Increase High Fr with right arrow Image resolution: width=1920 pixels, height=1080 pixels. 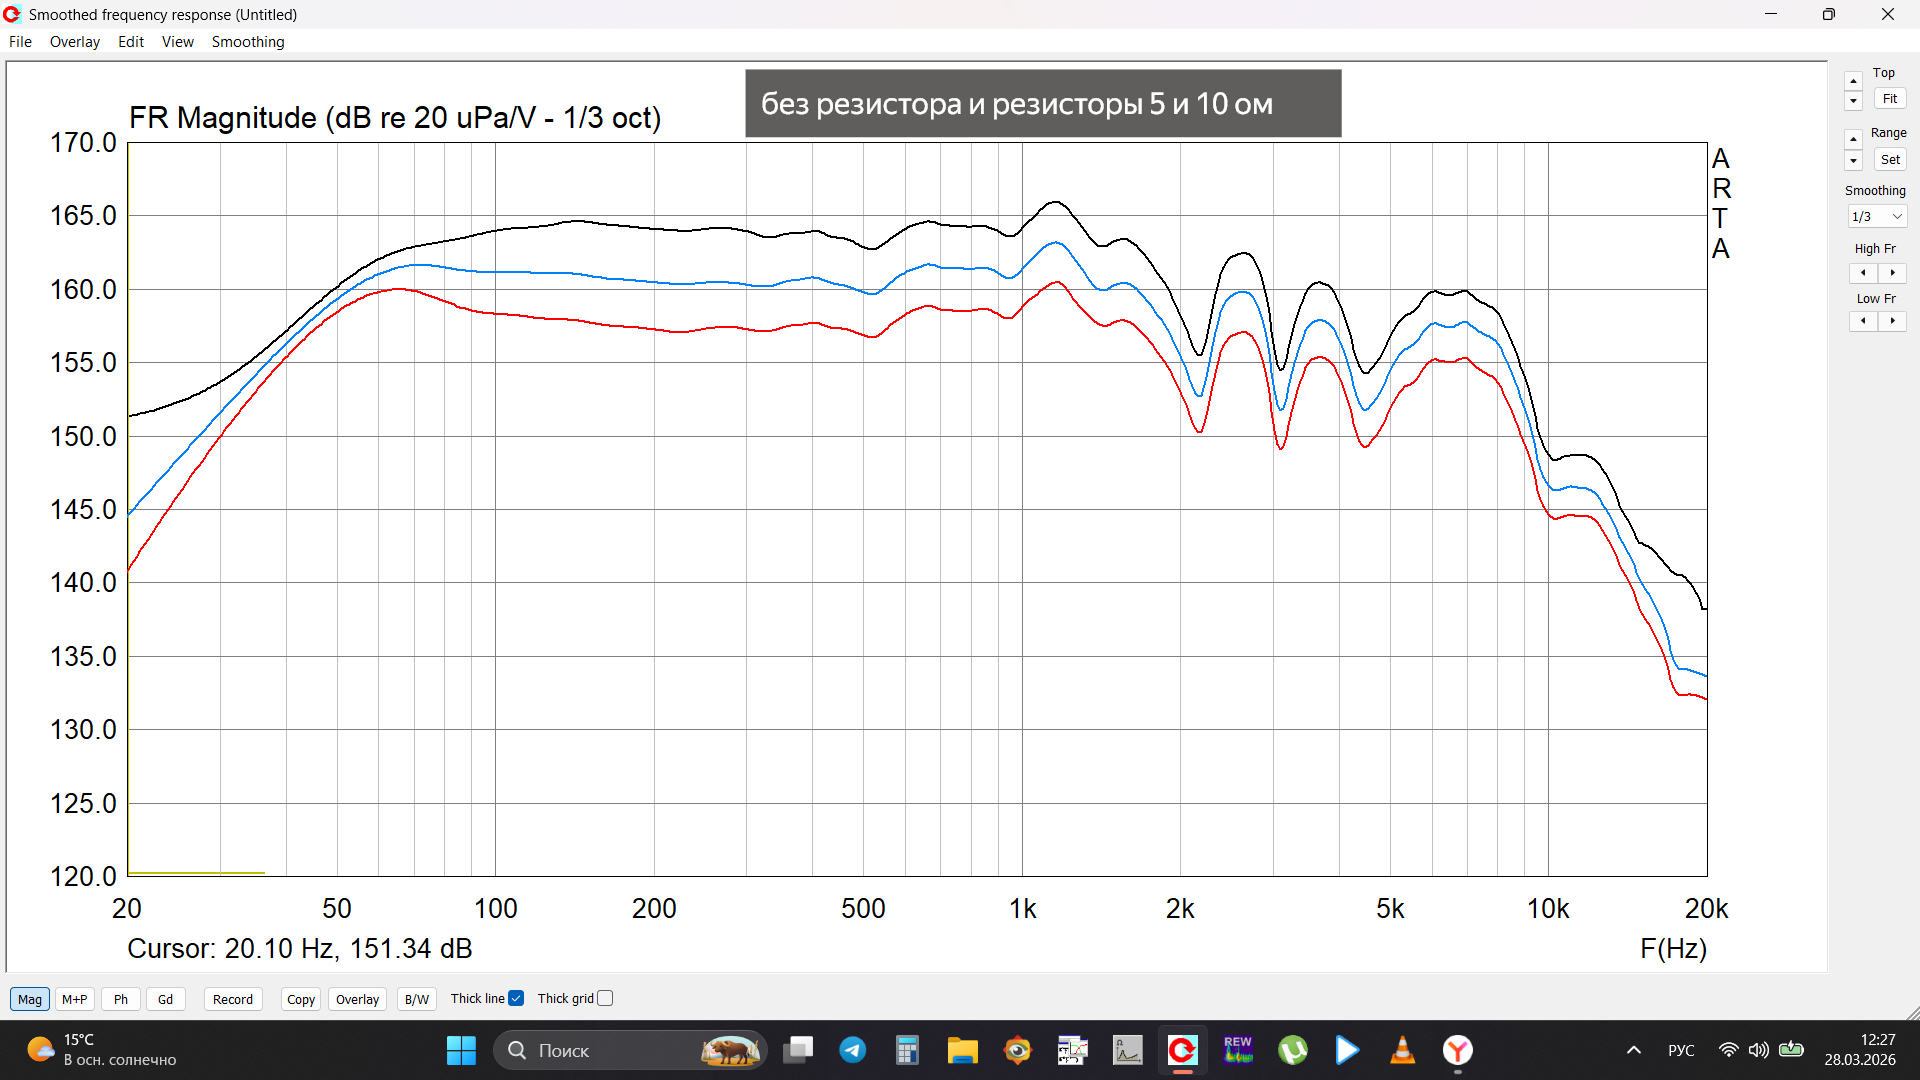[1892, 273]
